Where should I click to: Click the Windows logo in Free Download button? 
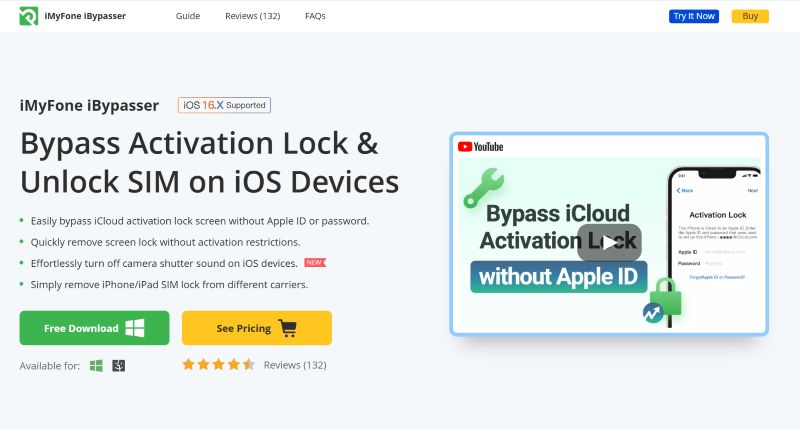tap(135, 328)
